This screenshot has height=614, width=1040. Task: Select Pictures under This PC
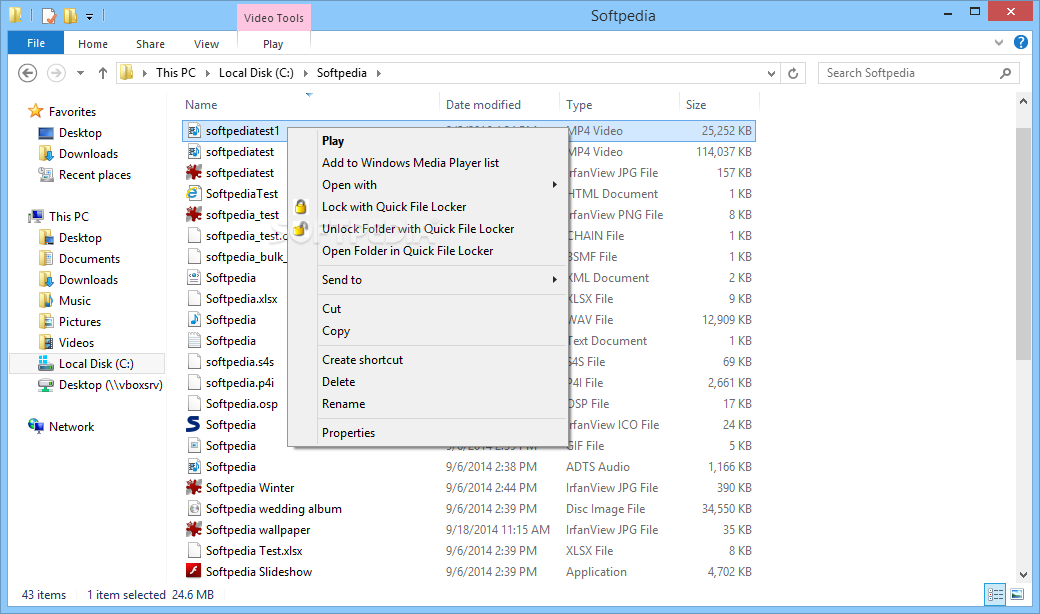(x=80, y=322)
